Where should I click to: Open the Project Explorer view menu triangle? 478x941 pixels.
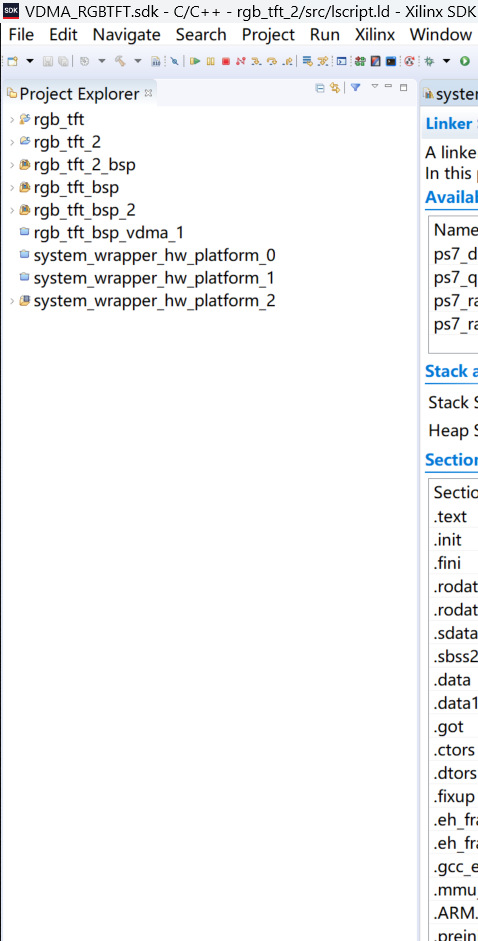[x=375, y=86]
